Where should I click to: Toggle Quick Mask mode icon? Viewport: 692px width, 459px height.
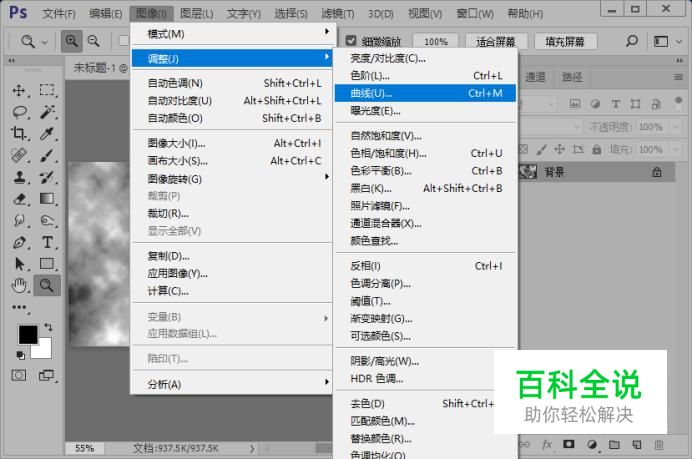click(x=19, y=375)
